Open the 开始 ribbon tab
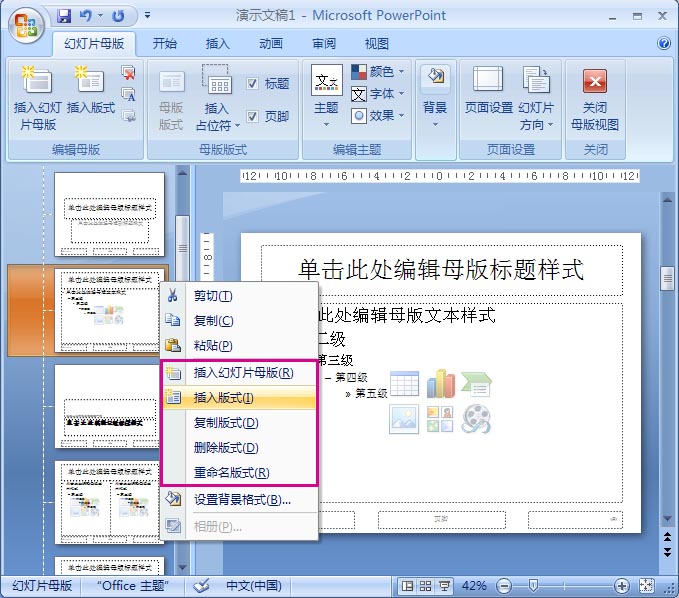Viewport: 679px width, 598px height. (x=165, y=44)
